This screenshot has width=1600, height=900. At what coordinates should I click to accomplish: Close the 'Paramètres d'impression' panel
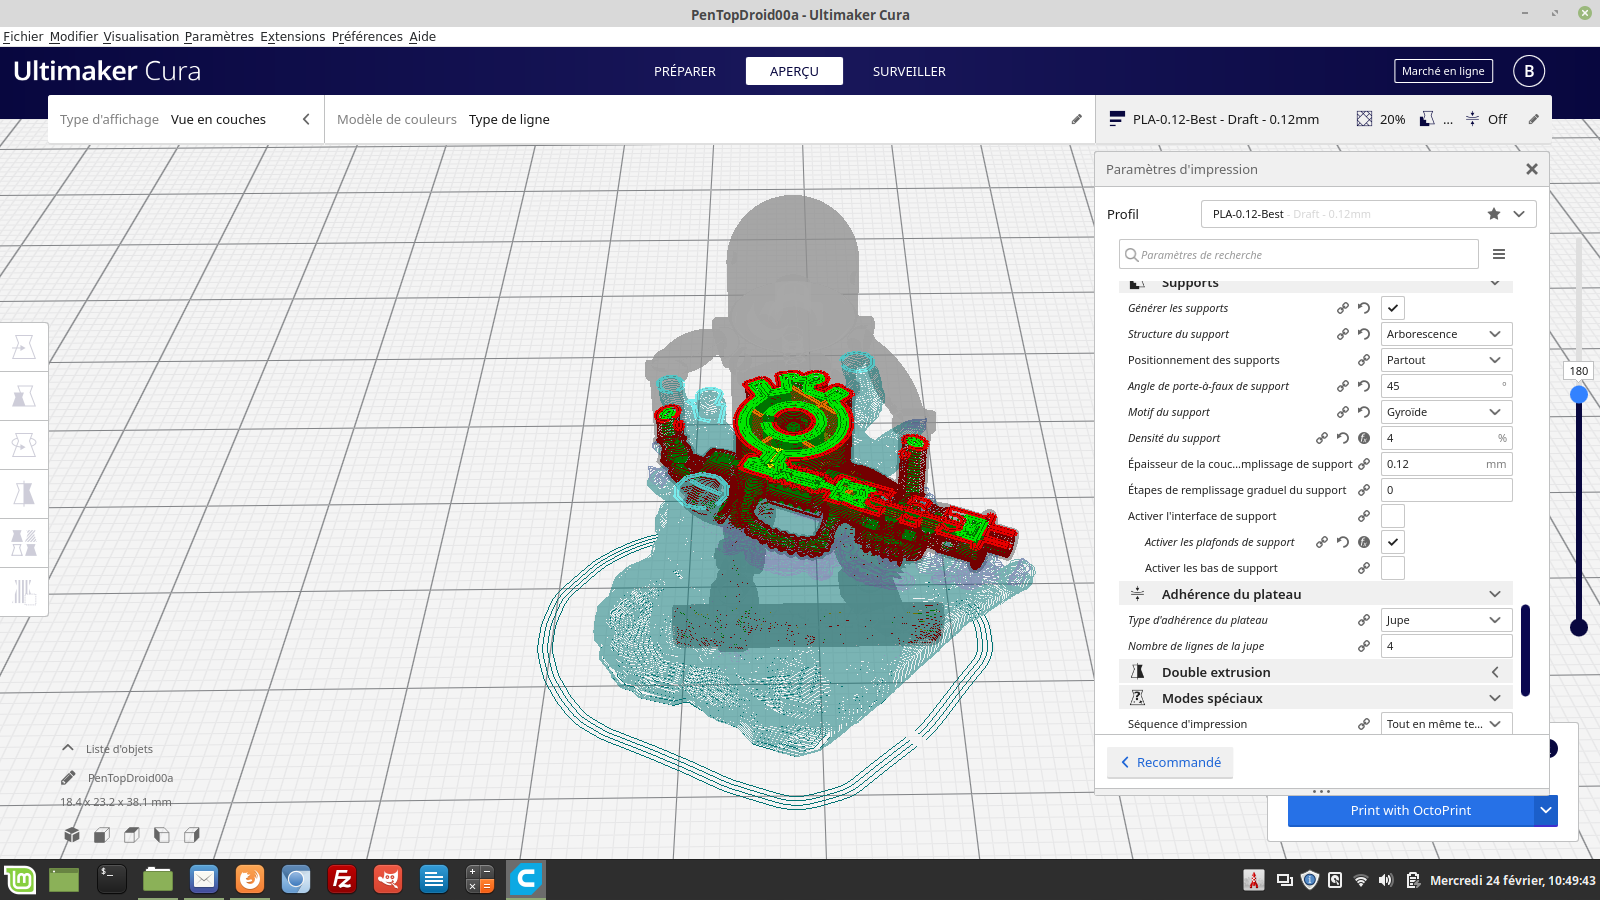coord(1531,169)
